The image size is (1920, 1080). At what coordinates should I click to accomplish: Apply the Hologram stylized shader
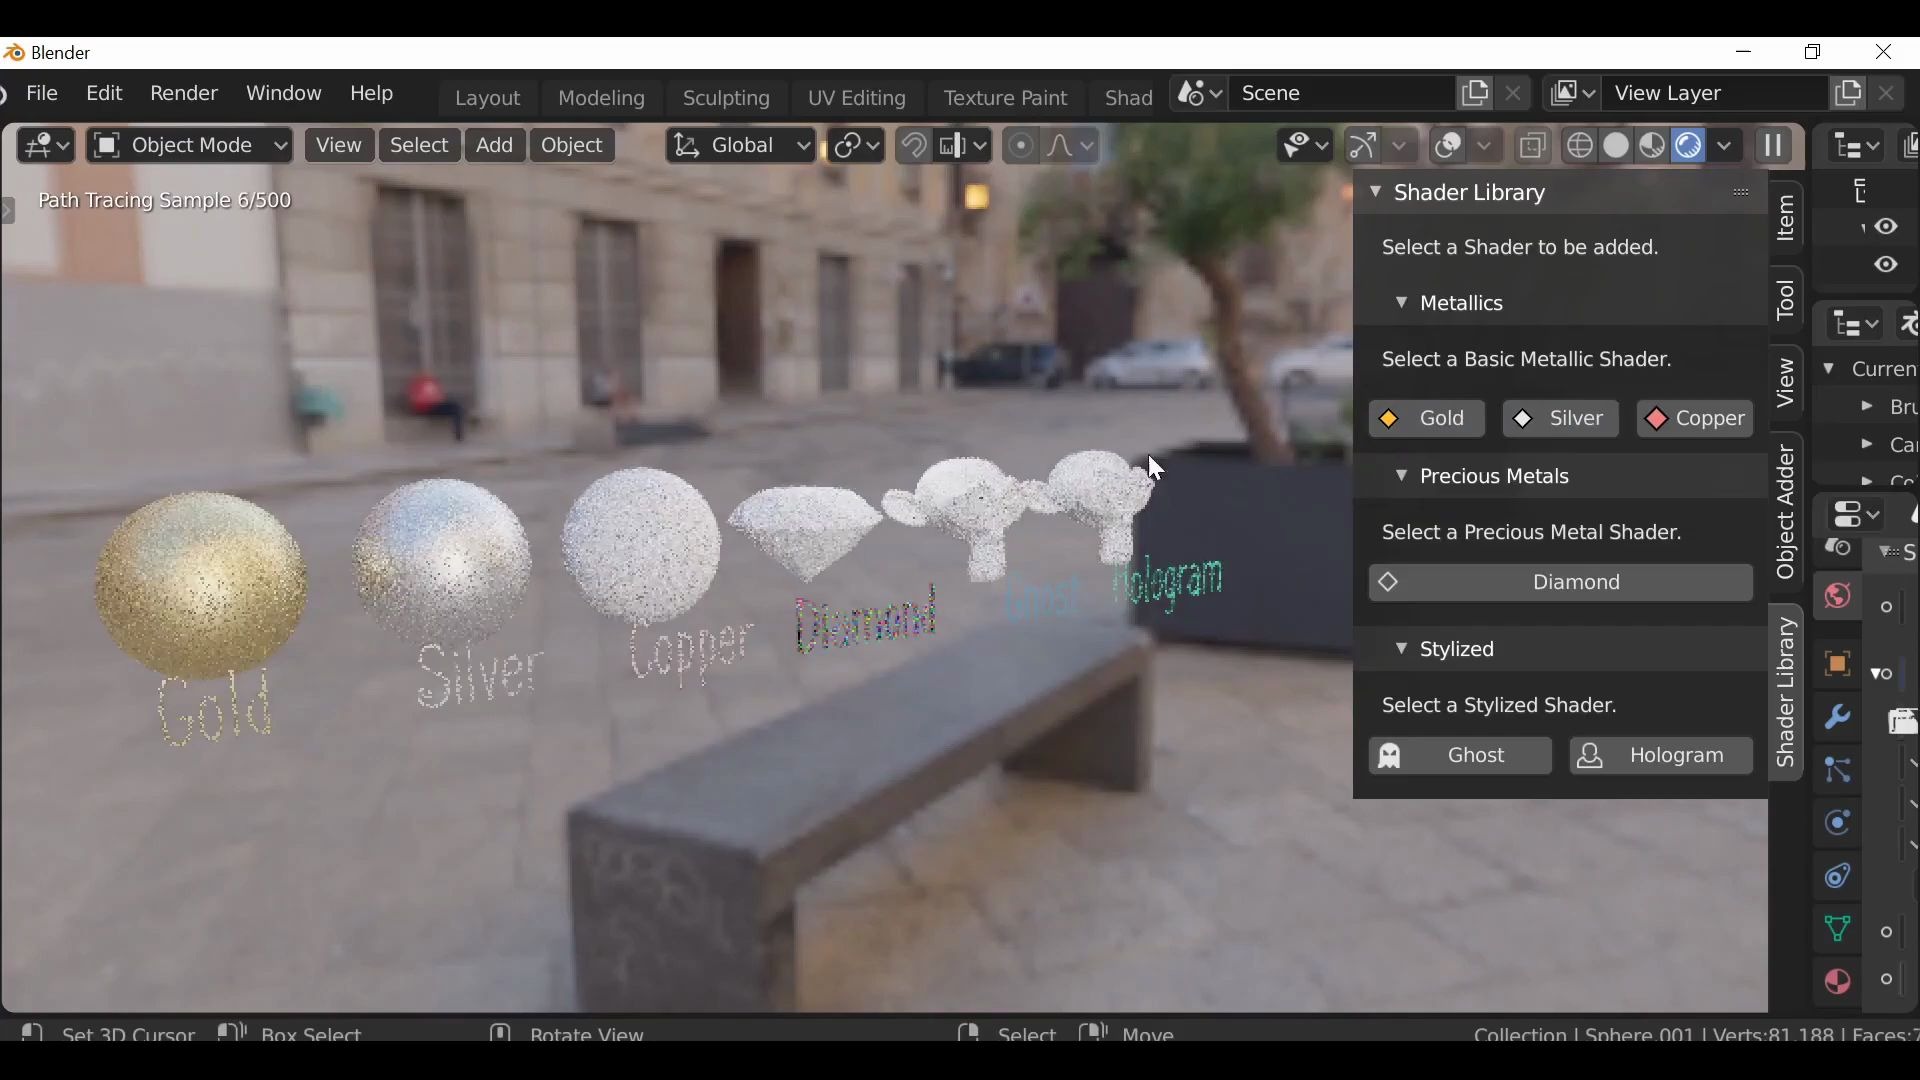[1661, 757]
